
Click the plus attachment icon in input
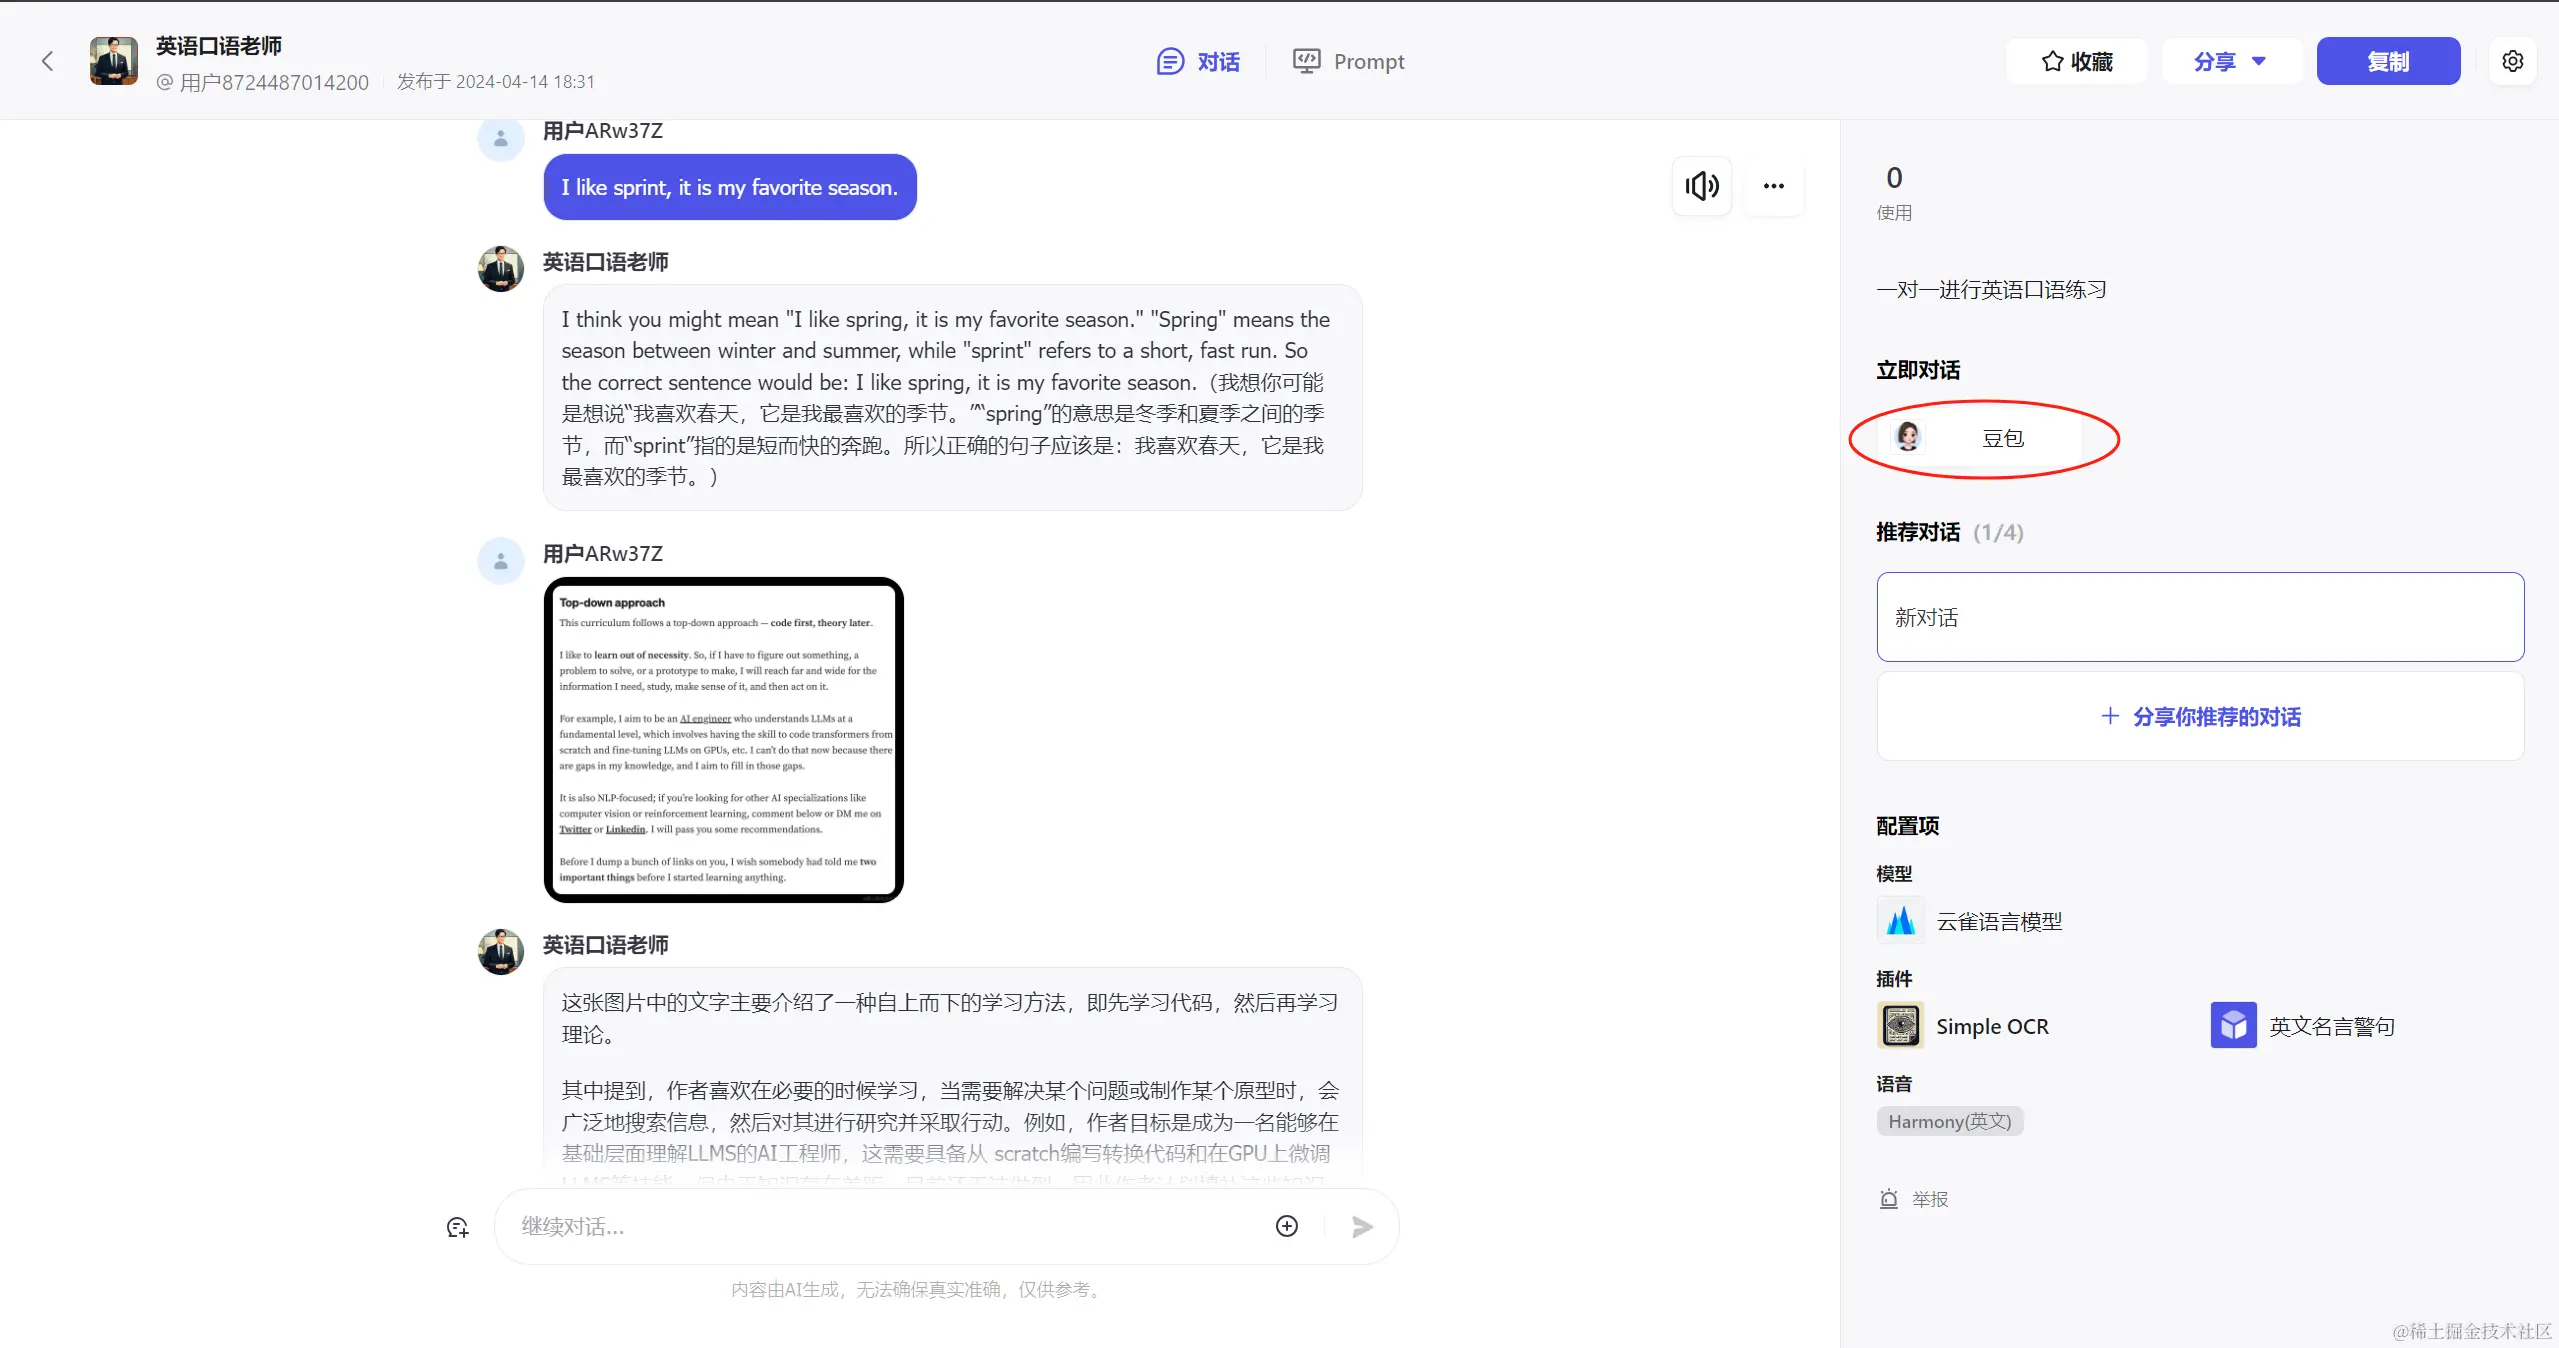[x=1287, y=1226]
